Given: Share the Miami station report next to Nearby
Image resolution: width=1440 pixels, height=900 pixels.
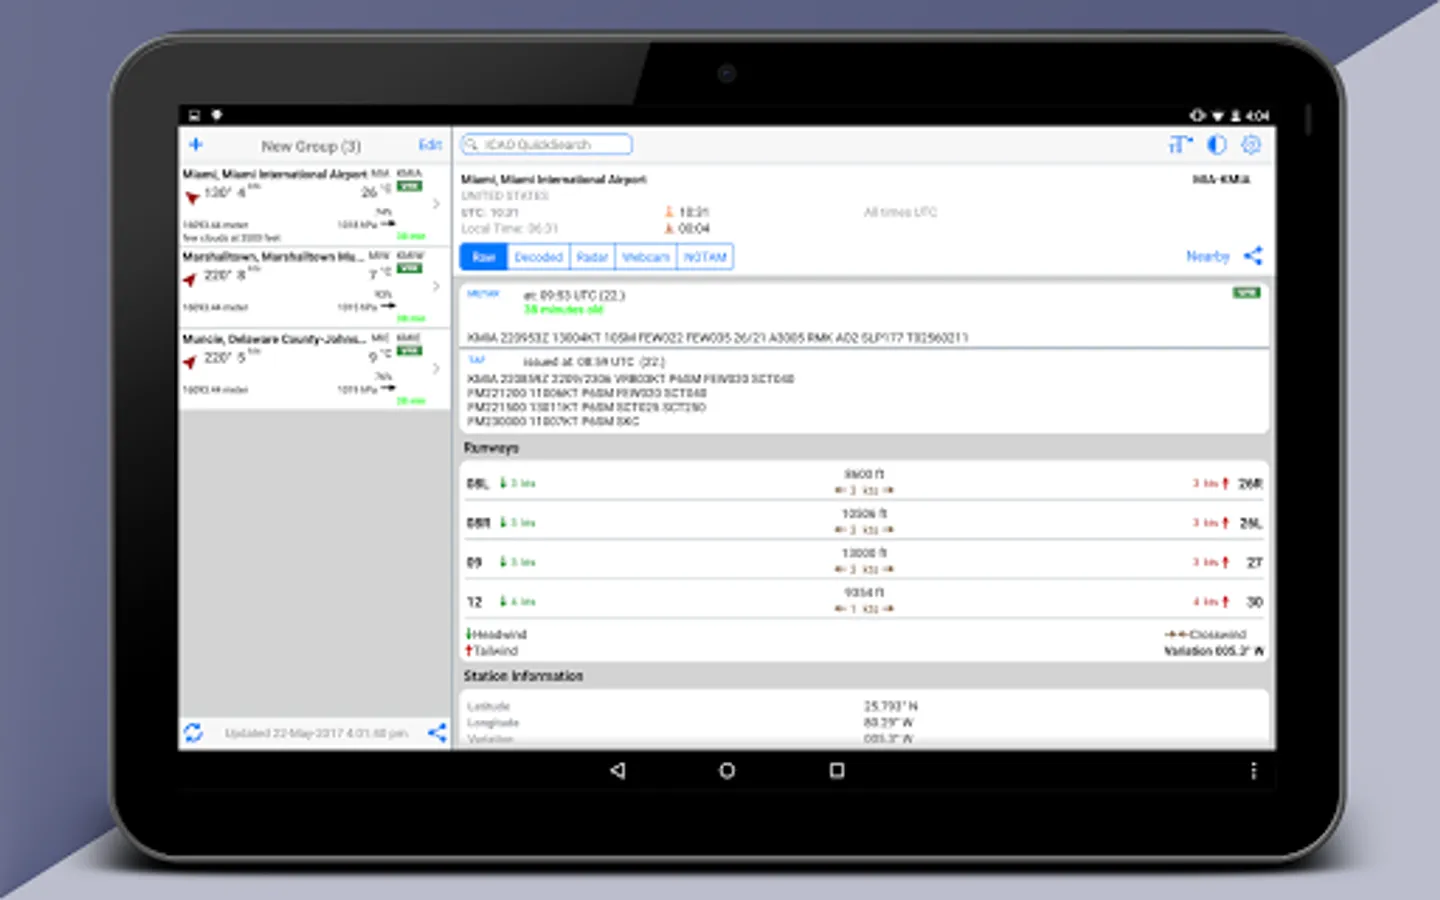Looking at the screenshot, I should coord(1253,256).
